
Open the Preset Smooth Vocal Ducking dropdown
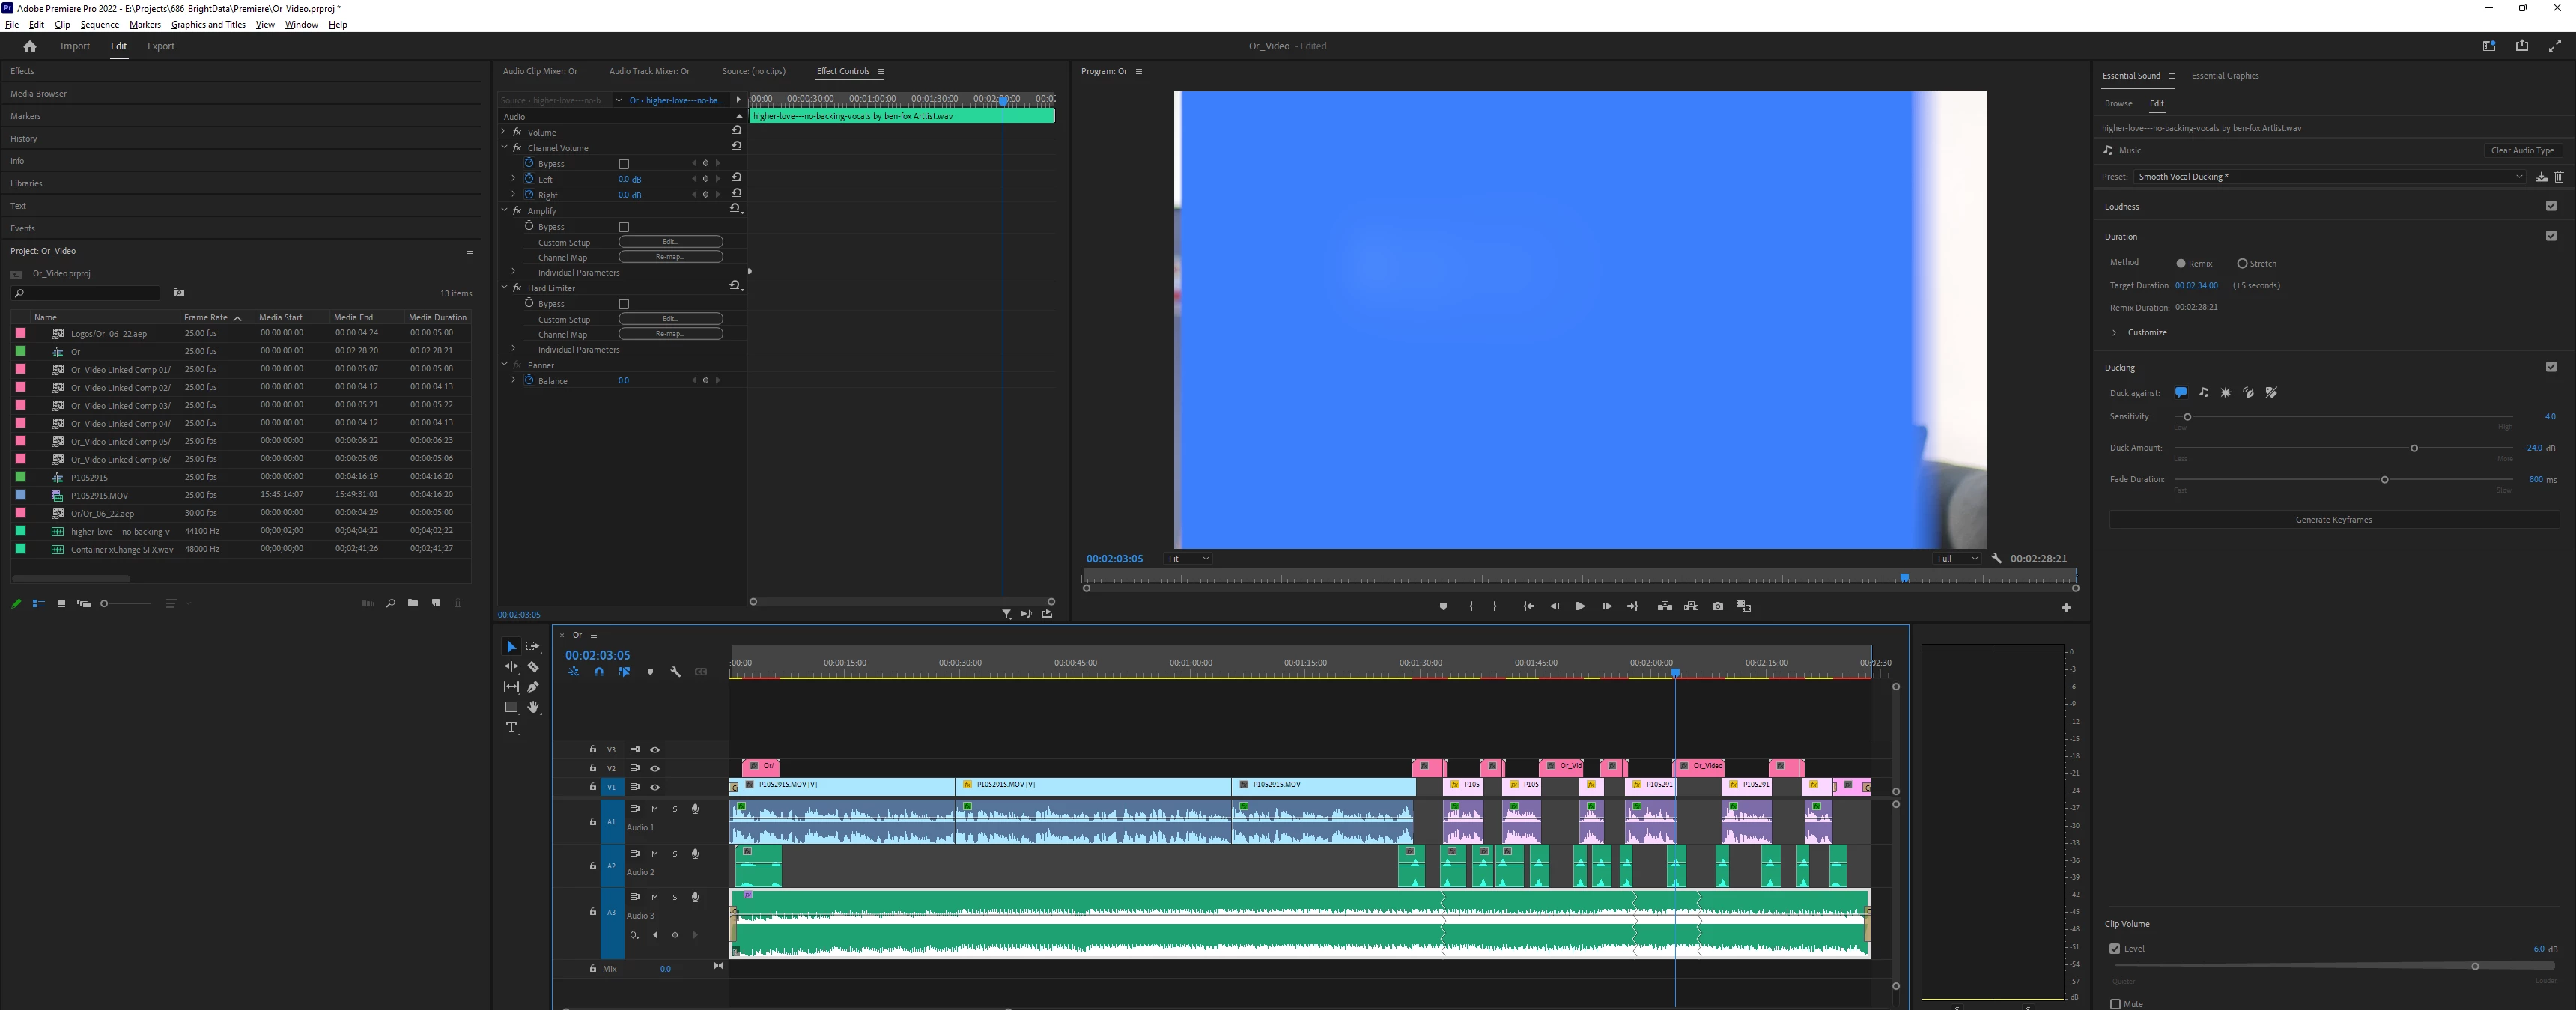point(2330,177)
